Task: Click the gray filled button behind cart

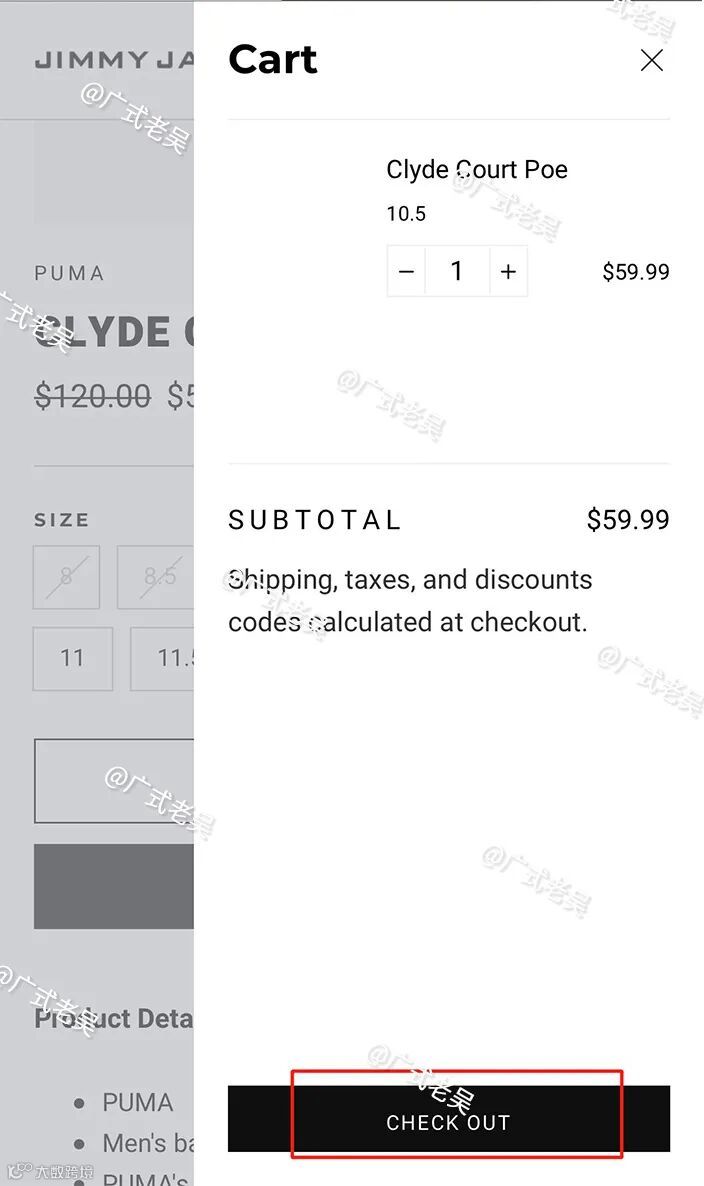Action: click(114, 886)
